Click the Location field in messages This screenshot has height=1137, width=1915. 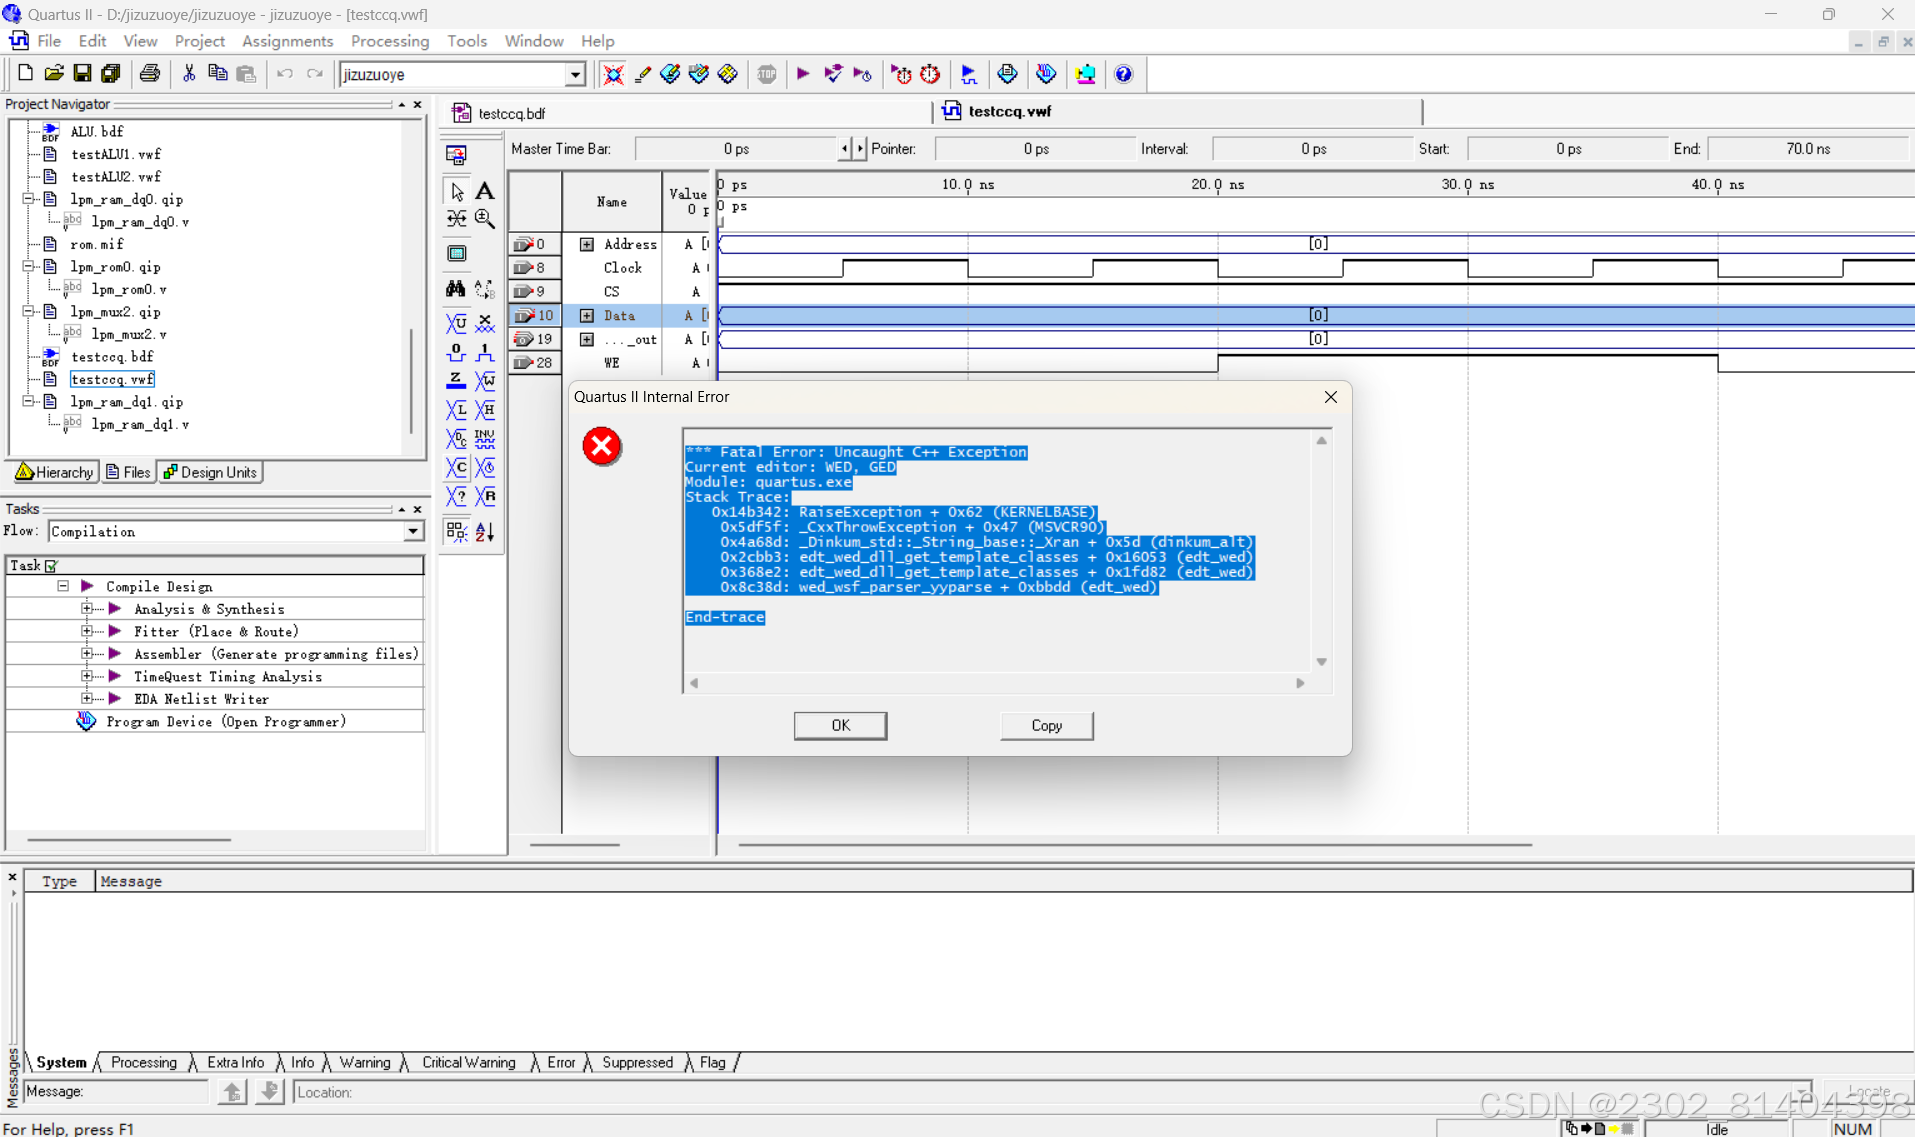pyautogui.click(x=1050, y=1092)
